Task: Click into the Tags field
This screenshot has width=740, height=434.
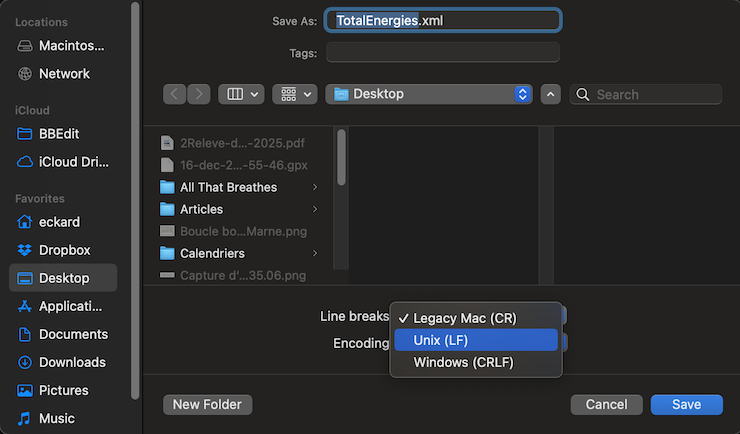Action: point(443,53)
